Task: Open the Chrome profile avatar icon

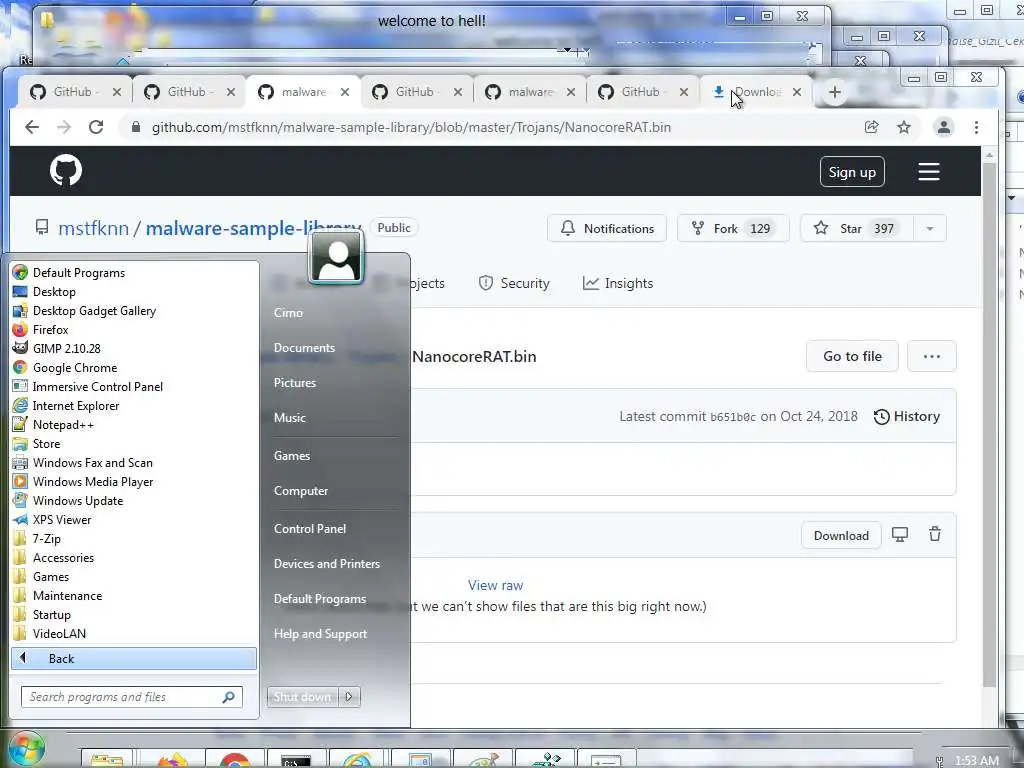Action: tap(944, 127)
